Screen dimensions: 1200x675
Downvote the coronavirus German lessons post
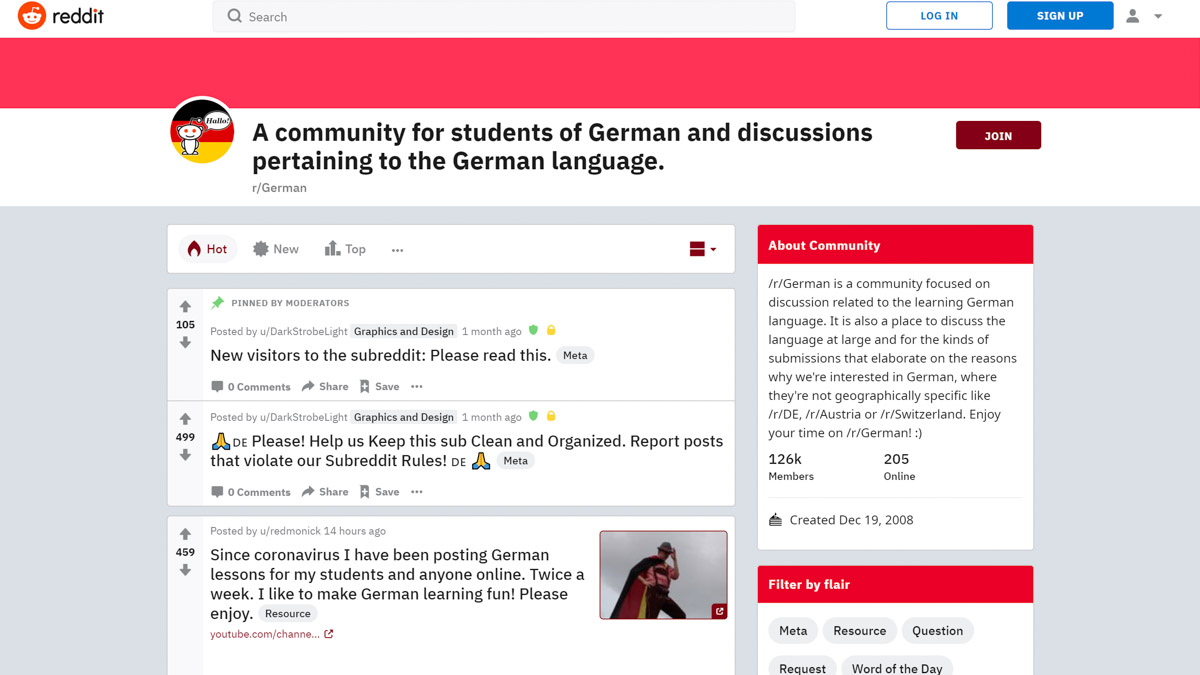point(185,570)
